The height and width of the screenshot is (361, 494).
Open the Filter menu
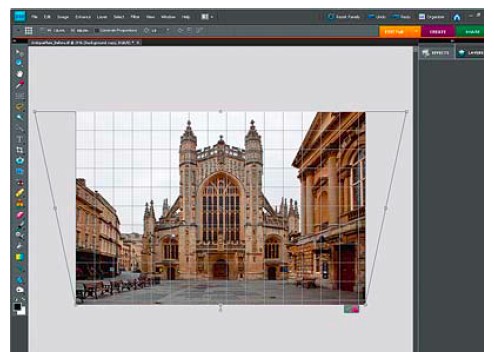[x=135, y=17]
